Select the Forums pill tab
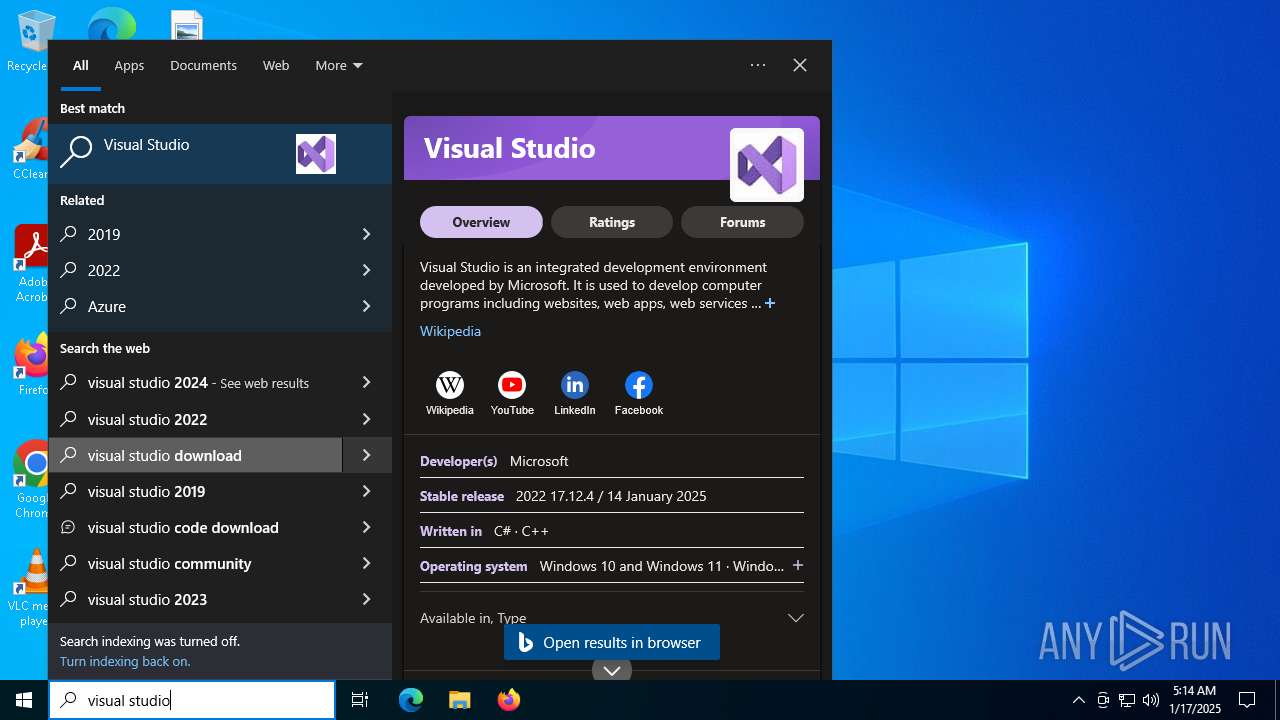This screenshot has height=720, width=1280. pos(742,222)
